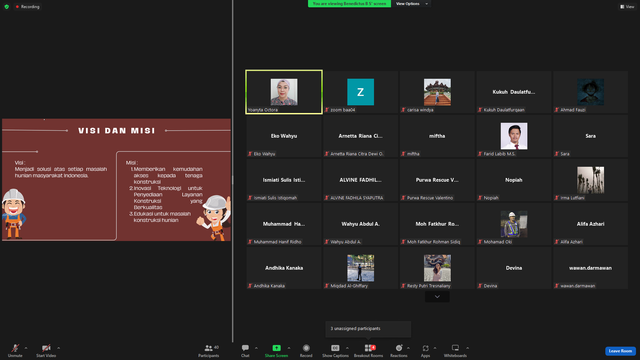Click the Unmute microphone icon
The width and height of the screenshot is (640, 360).
[15, 348]
